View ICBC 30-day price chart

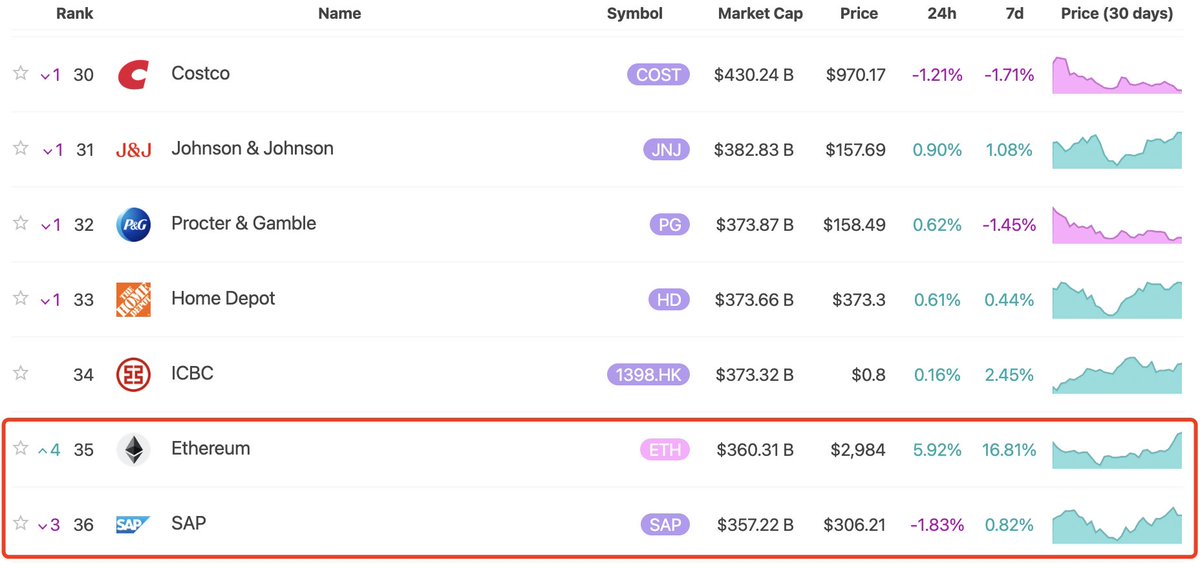tap(1117, 375)
